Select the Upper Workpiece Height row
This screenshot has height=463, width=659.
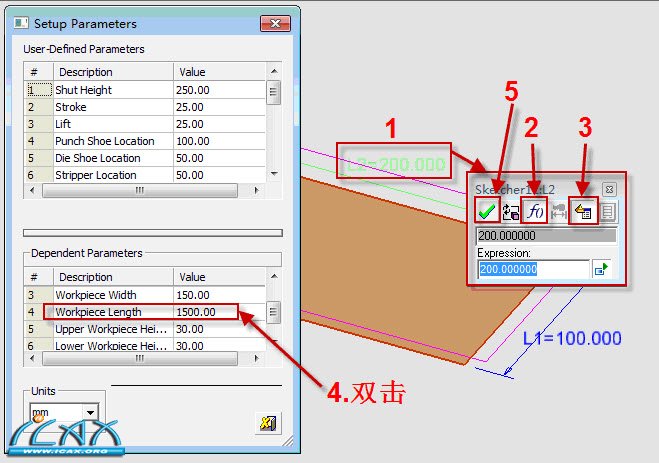145,329
